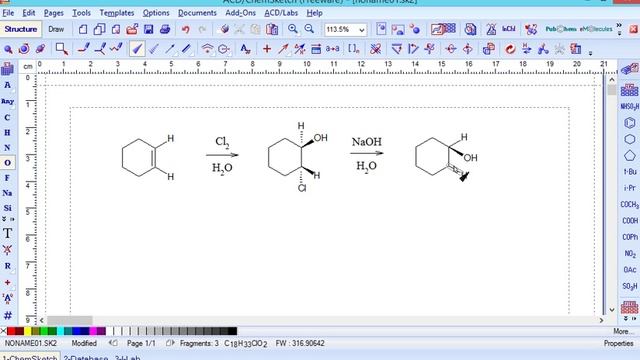640x360 pixels.
Task: Open the InChI generation tool
Action: tap(509, 29)
